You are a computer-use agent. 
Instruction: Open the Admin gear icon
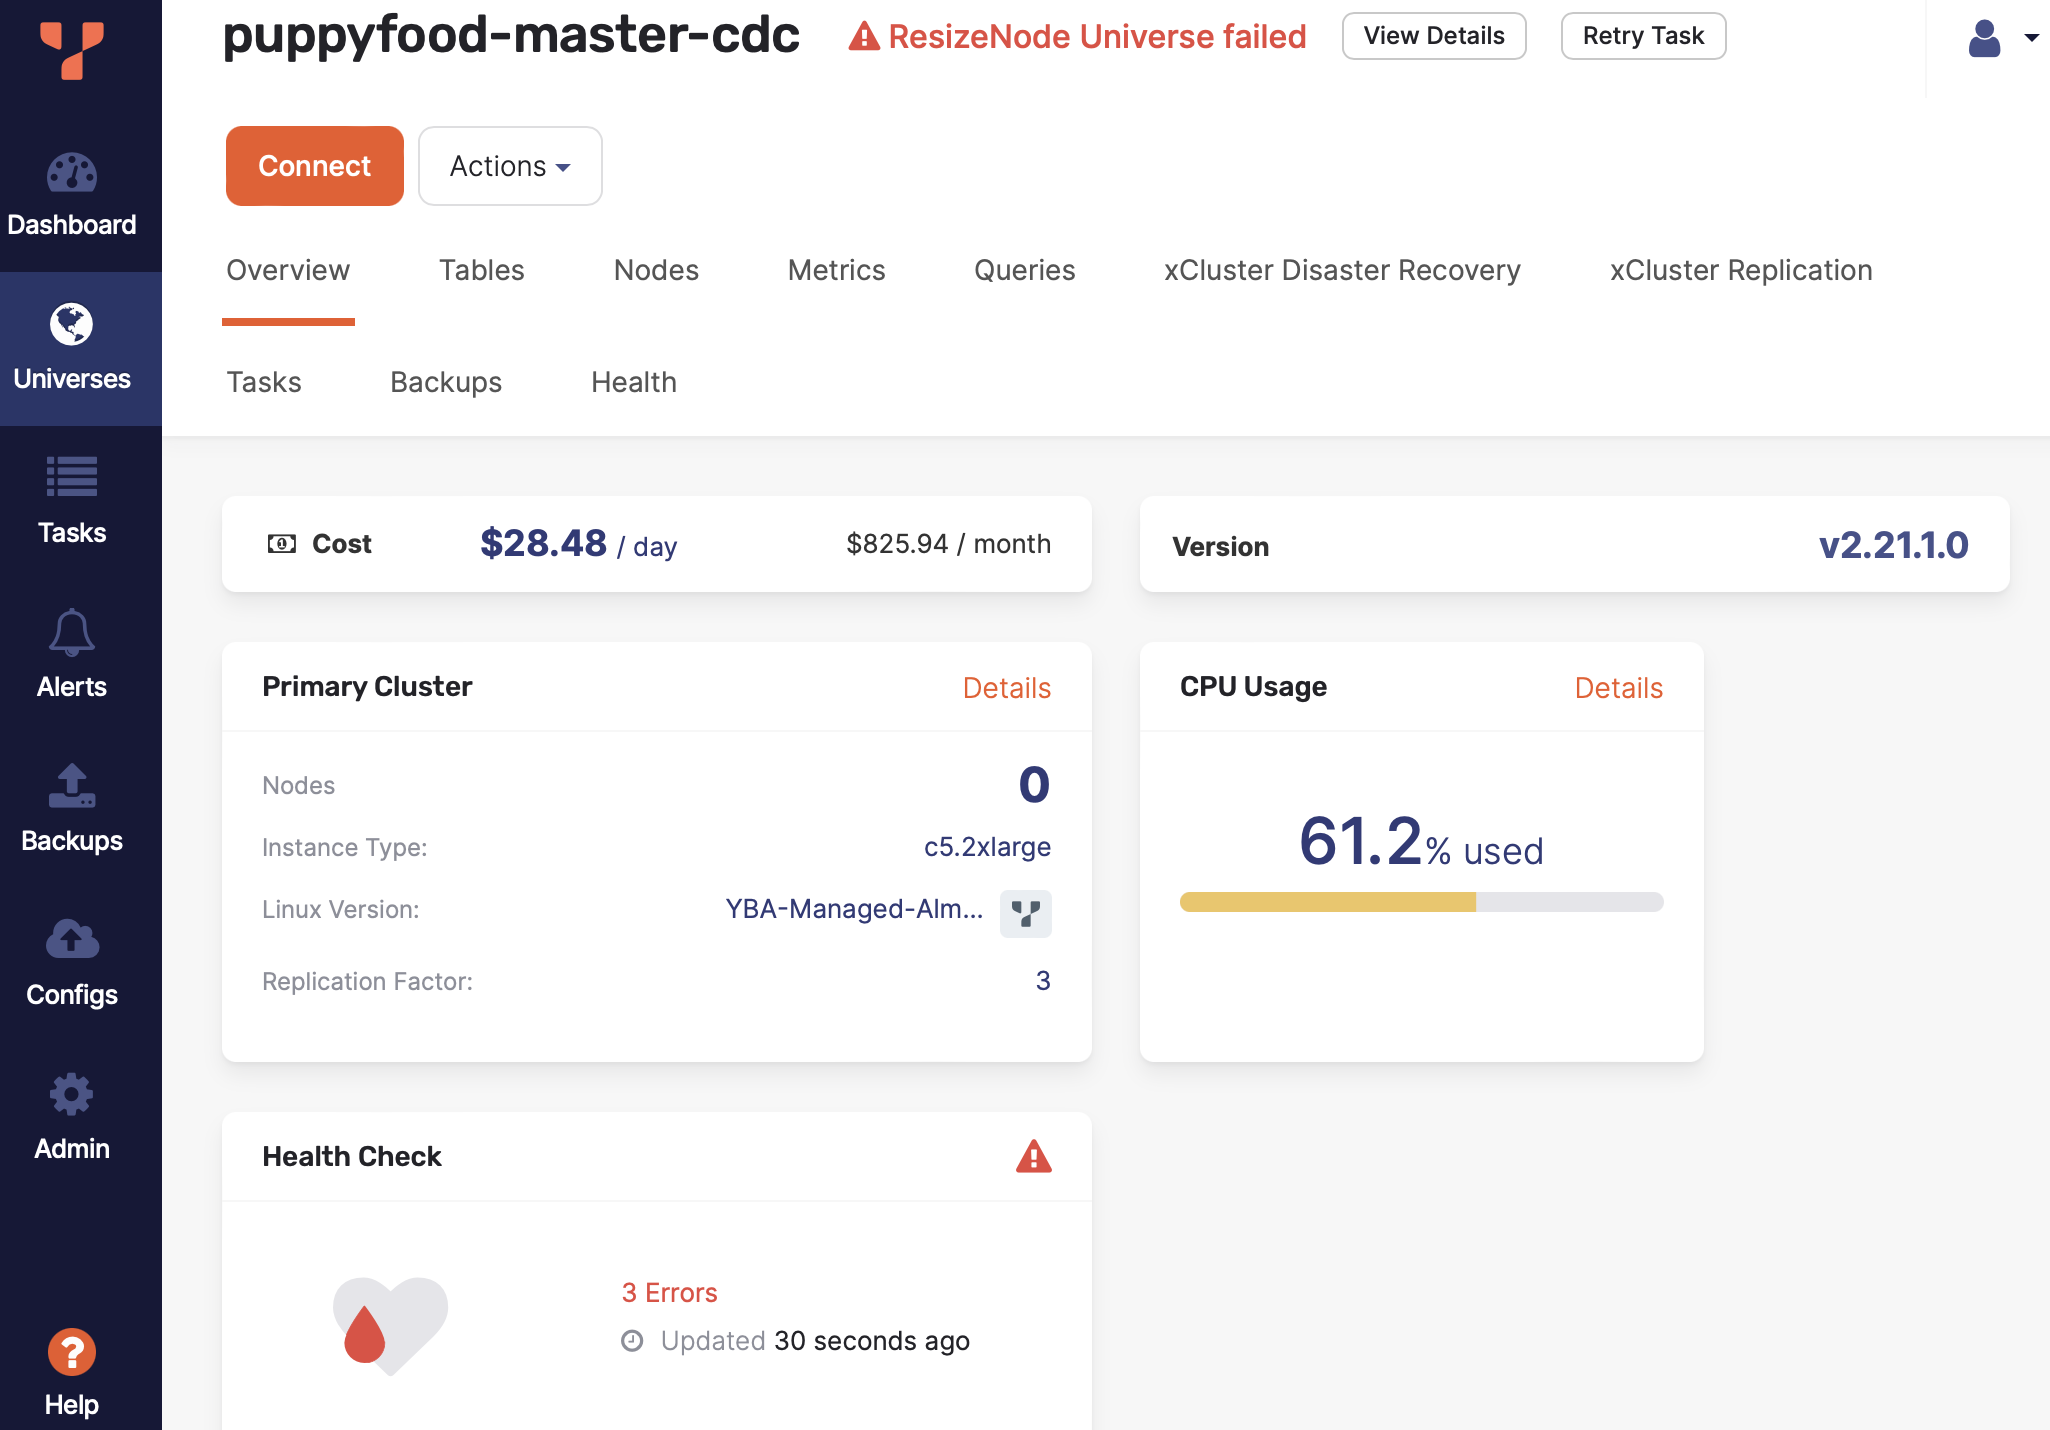(x=71, y=1094)
